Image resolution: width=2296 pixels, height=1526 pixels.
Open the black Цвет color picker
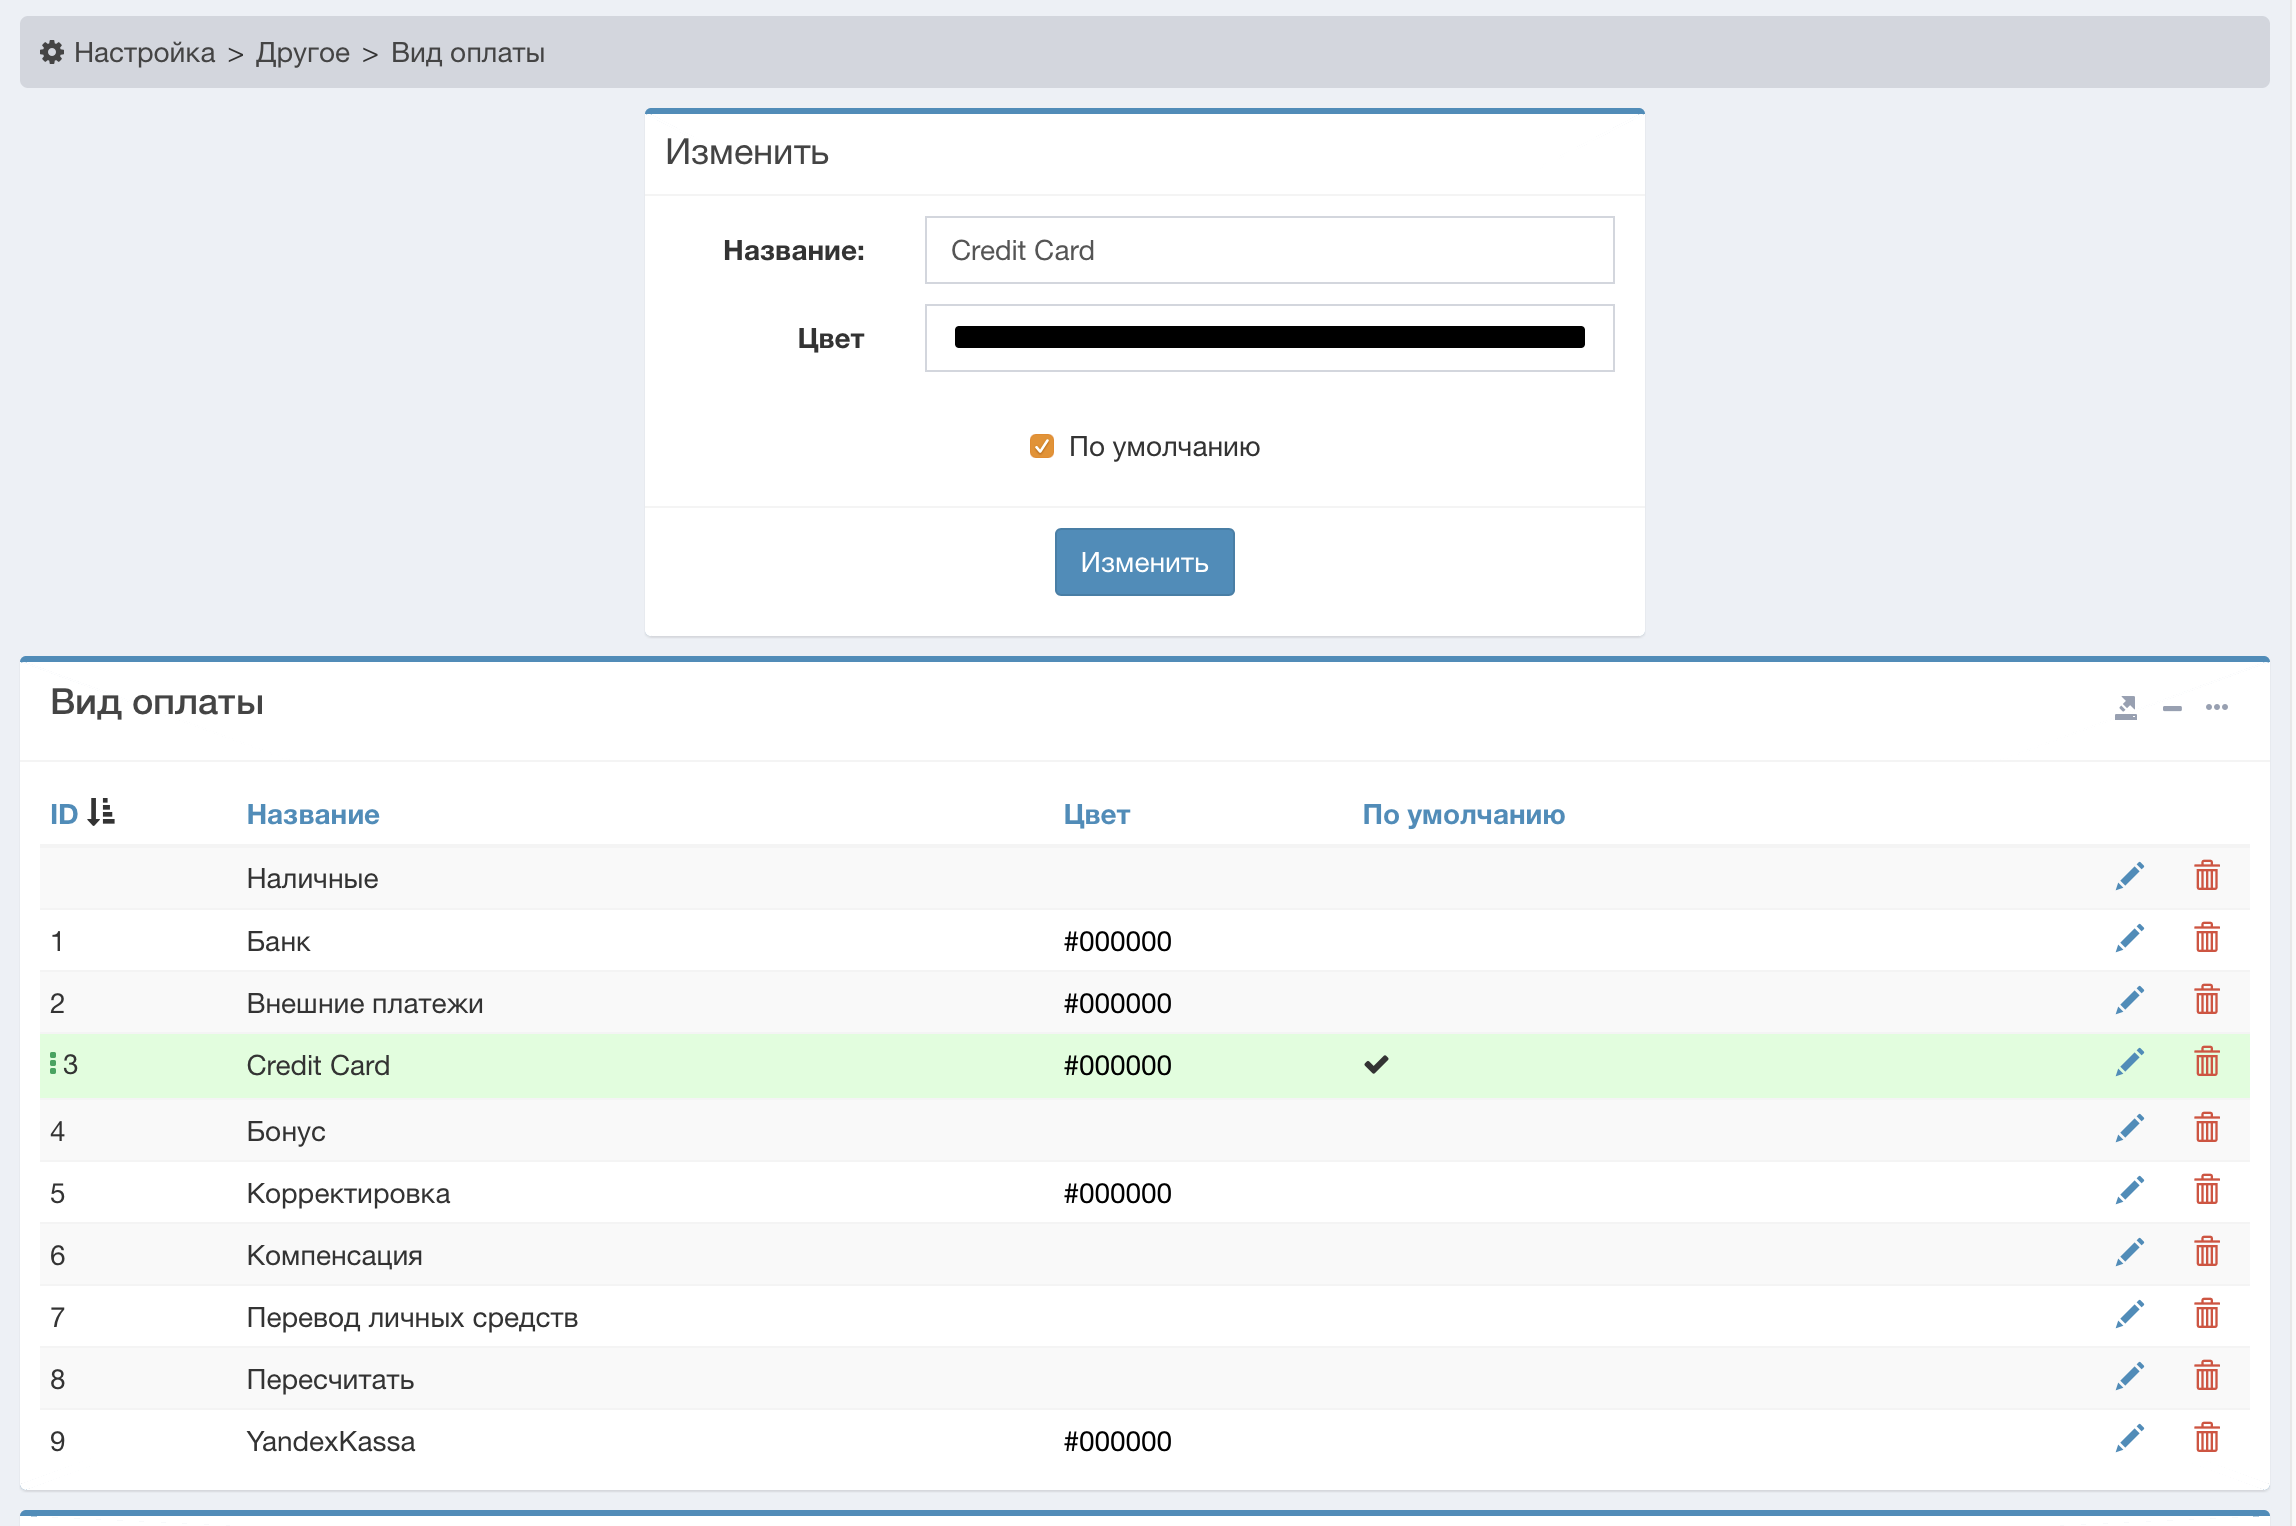pos(1268,338)
